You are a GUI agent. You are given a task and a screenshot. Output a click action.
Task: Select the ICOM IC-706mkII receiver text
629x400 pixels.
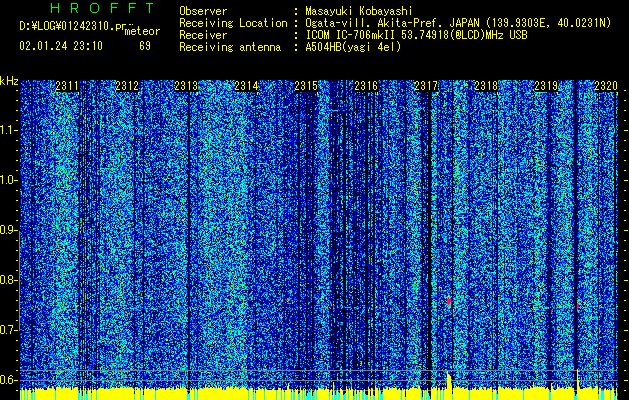coord(416,35)
